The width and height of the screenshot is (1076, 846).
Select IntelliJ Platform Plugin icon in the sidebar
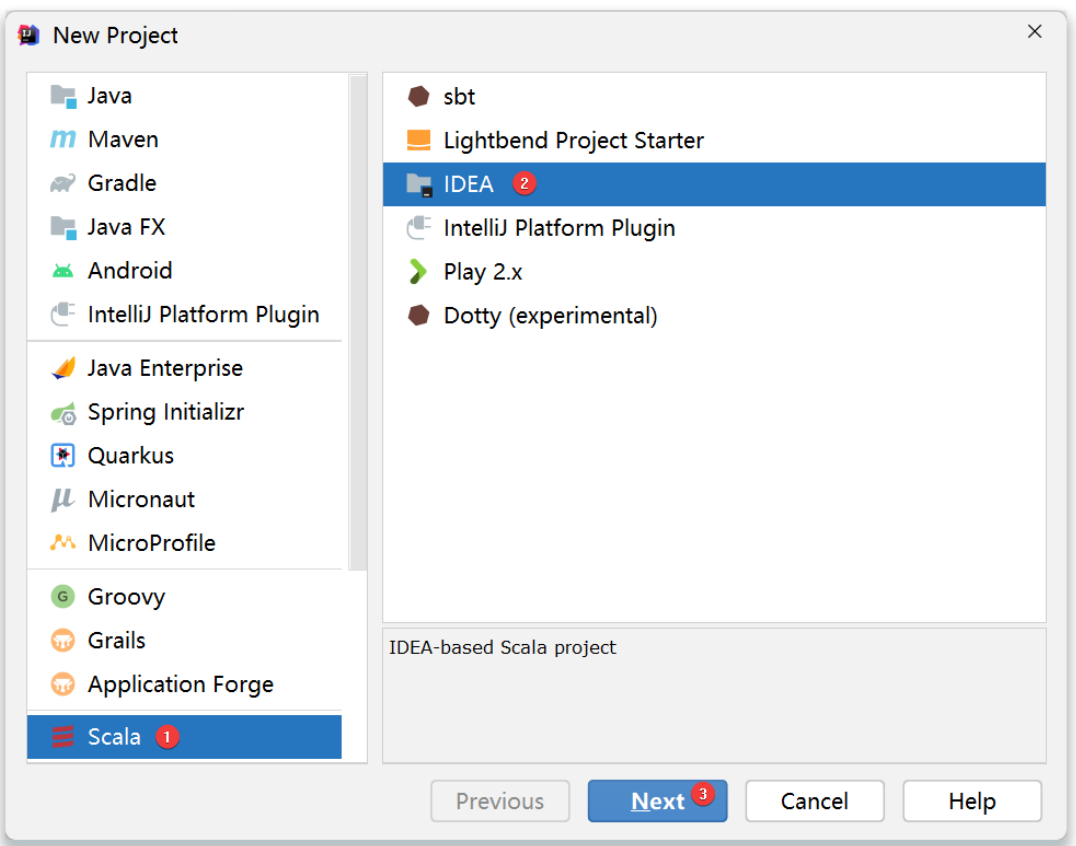pos(63,314)
